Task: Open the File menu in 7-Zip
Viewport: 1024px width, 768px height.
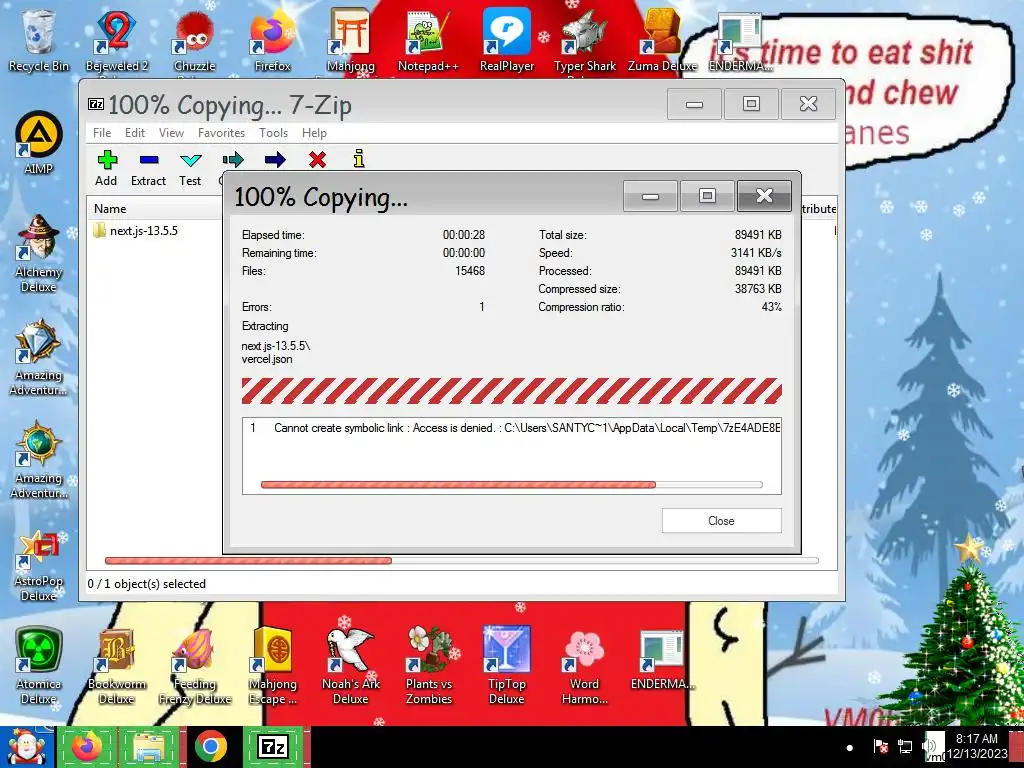Action: (x=102, y=133)
